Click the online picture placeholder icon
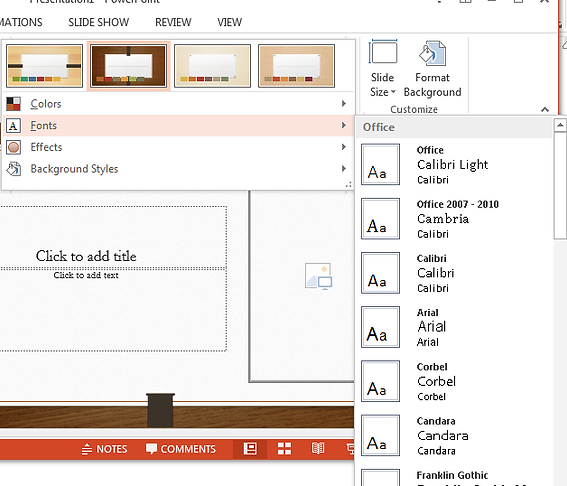The height and width of the screenshot is (486, 567). pos(318,276)
